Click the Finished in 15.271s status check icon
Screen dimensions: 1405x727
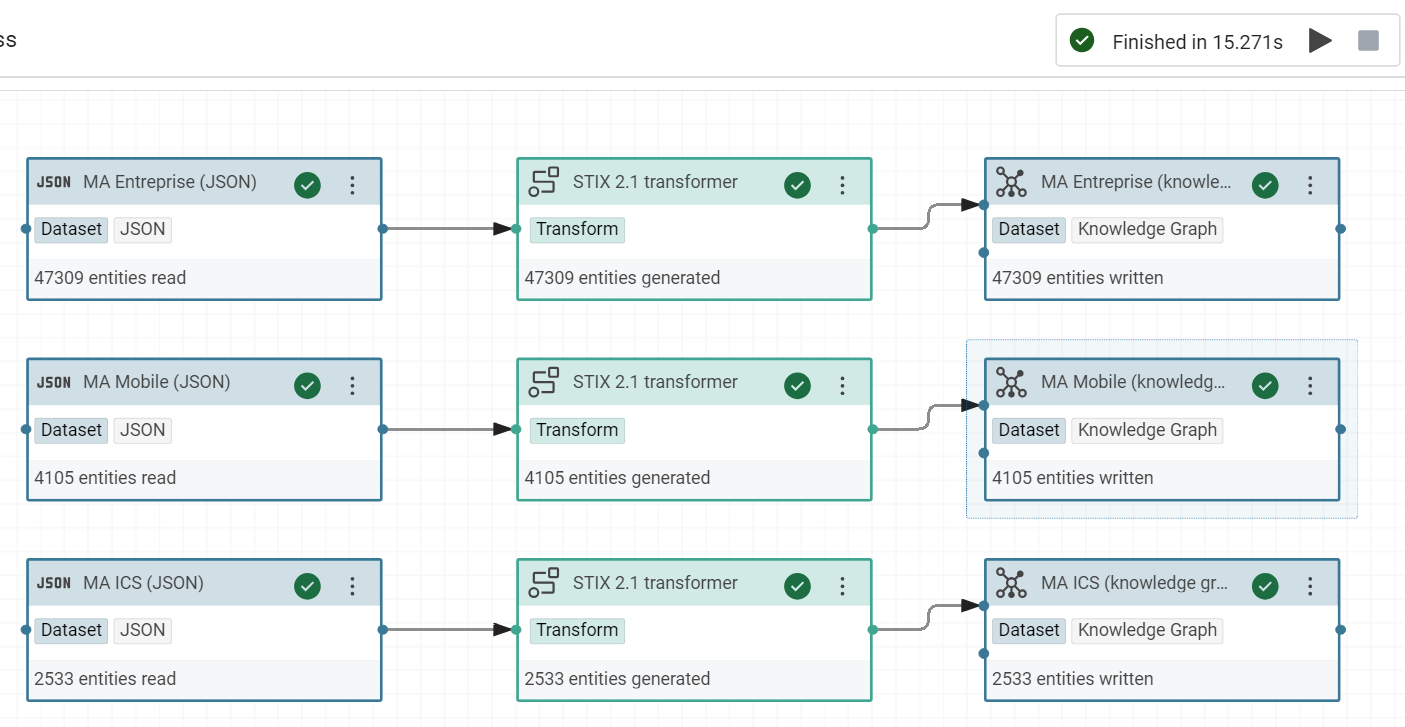pos(1081,41)
